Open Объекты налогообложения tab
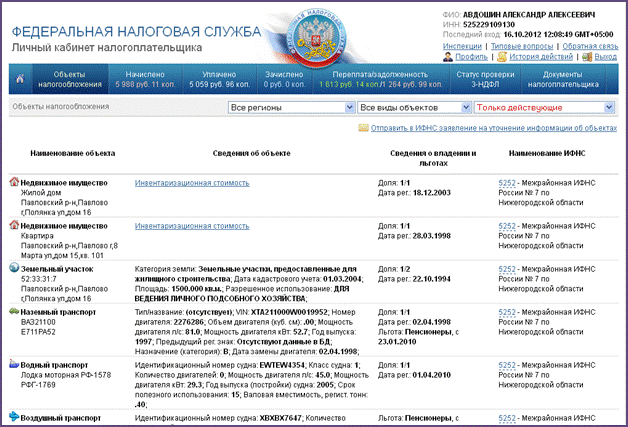This screenshot has width=628, height=427. pos(70,79)
